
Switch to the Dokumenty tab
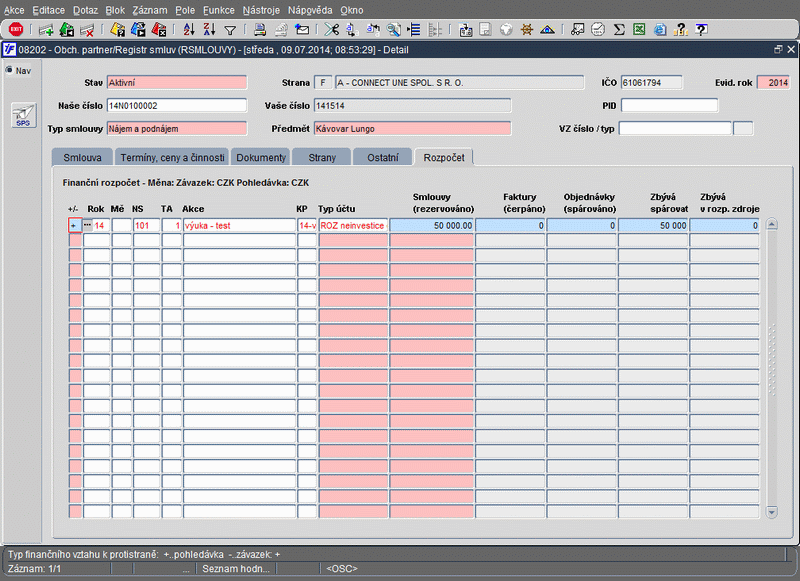pos(261,158)
